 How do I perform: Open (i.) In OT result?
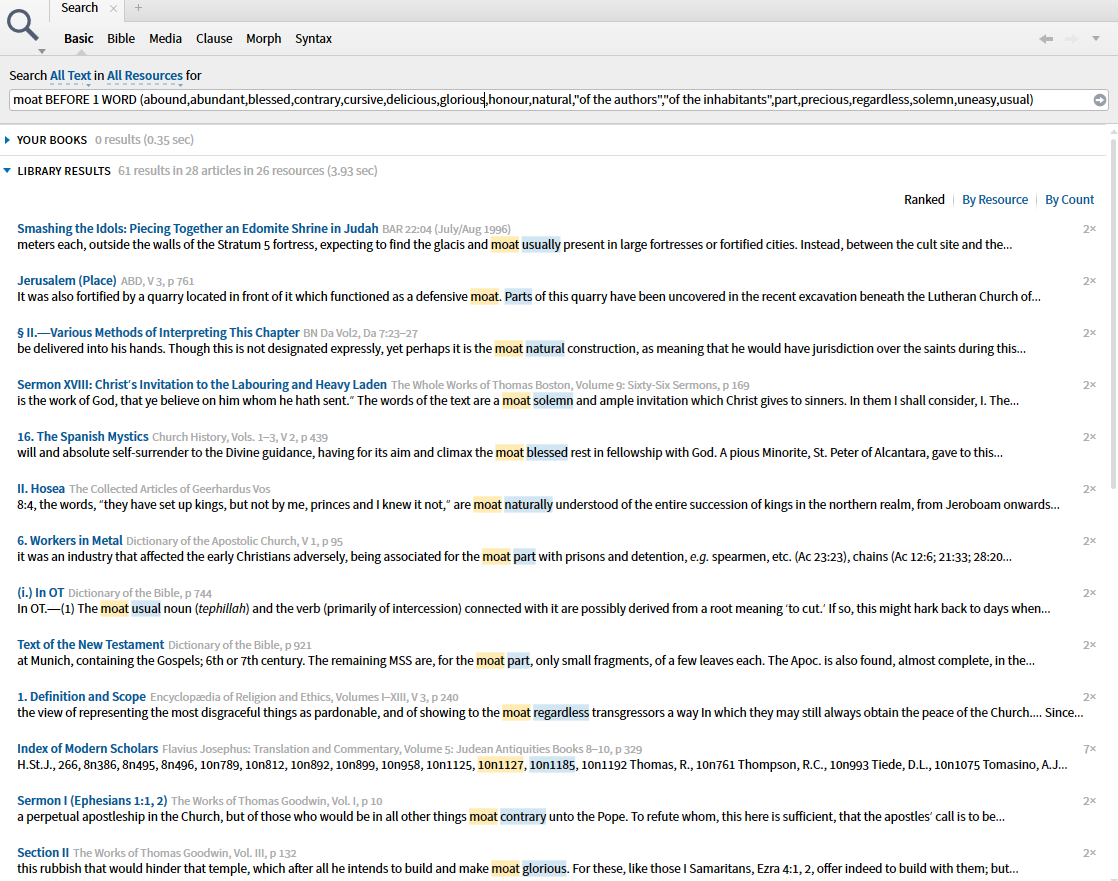41,592
